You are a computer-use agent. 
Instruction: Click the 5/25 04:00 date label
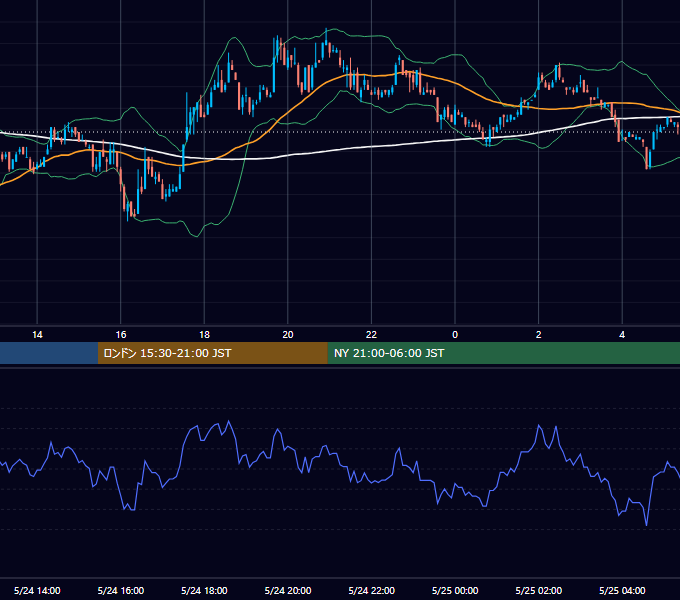pyautogui.click(x=622, y=590)
